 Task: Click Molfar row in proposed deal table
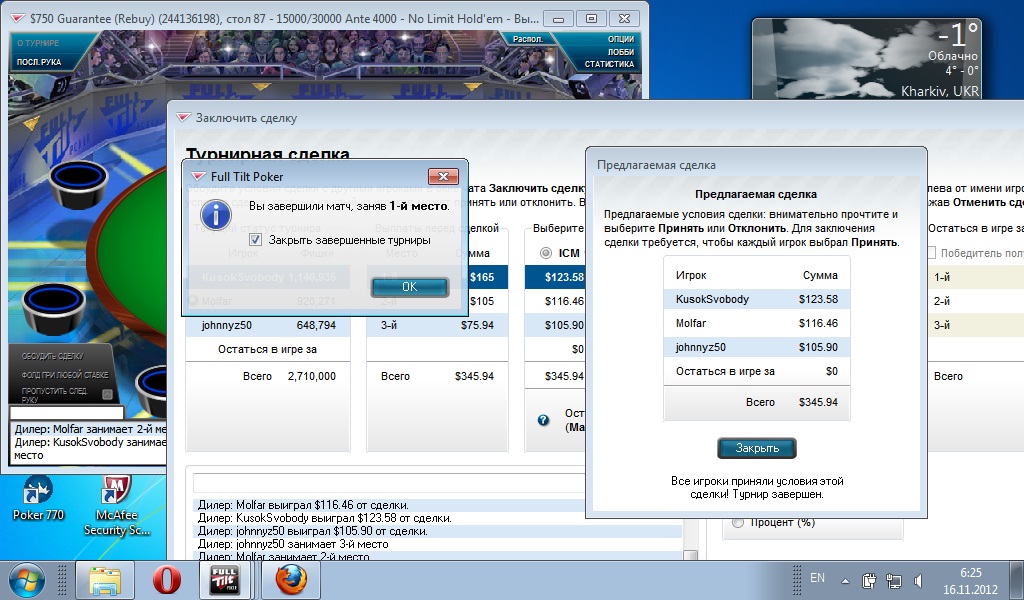(x=757, y=323)
